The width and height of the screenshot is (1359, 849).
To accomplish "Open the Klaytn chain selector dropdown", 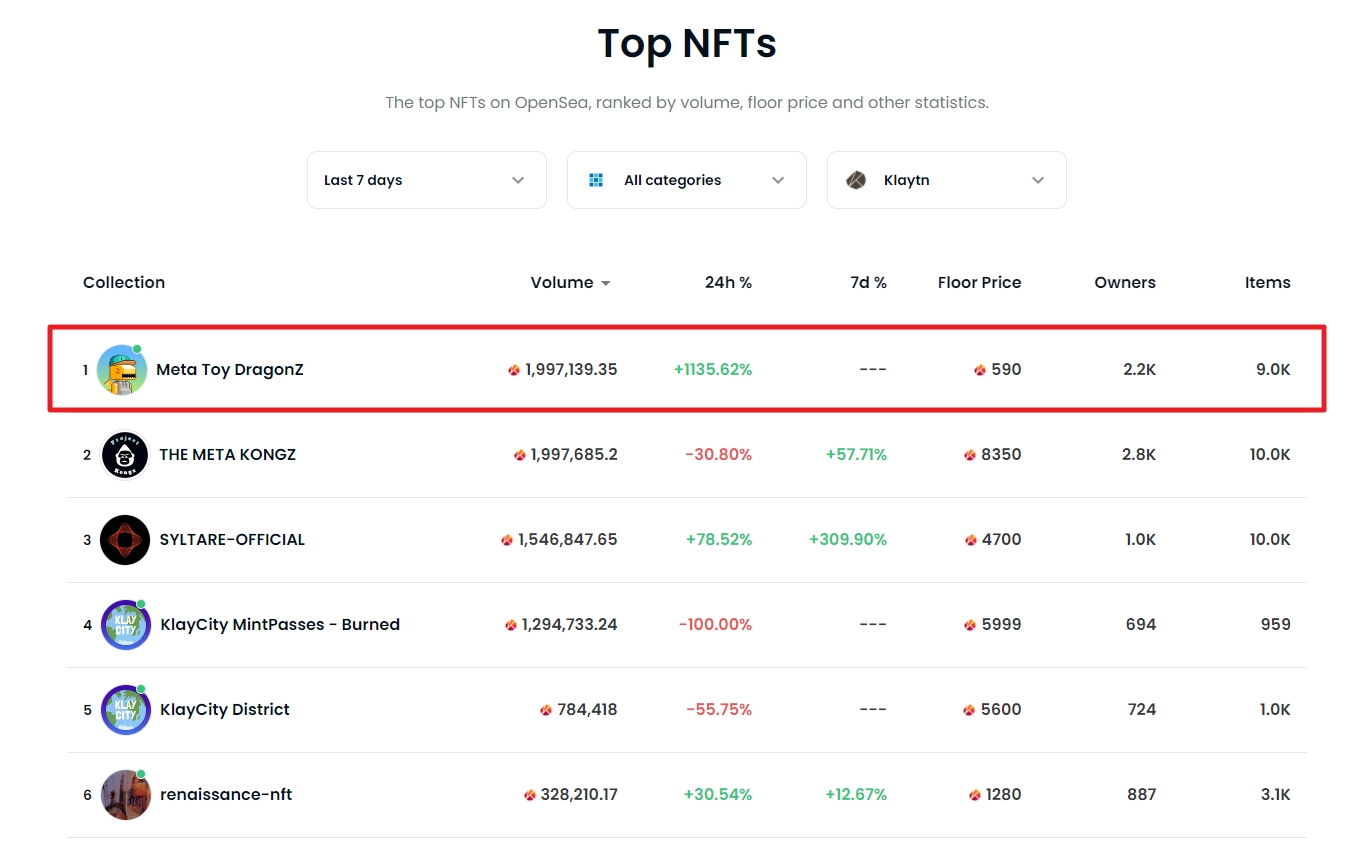I will pos(946,180).
